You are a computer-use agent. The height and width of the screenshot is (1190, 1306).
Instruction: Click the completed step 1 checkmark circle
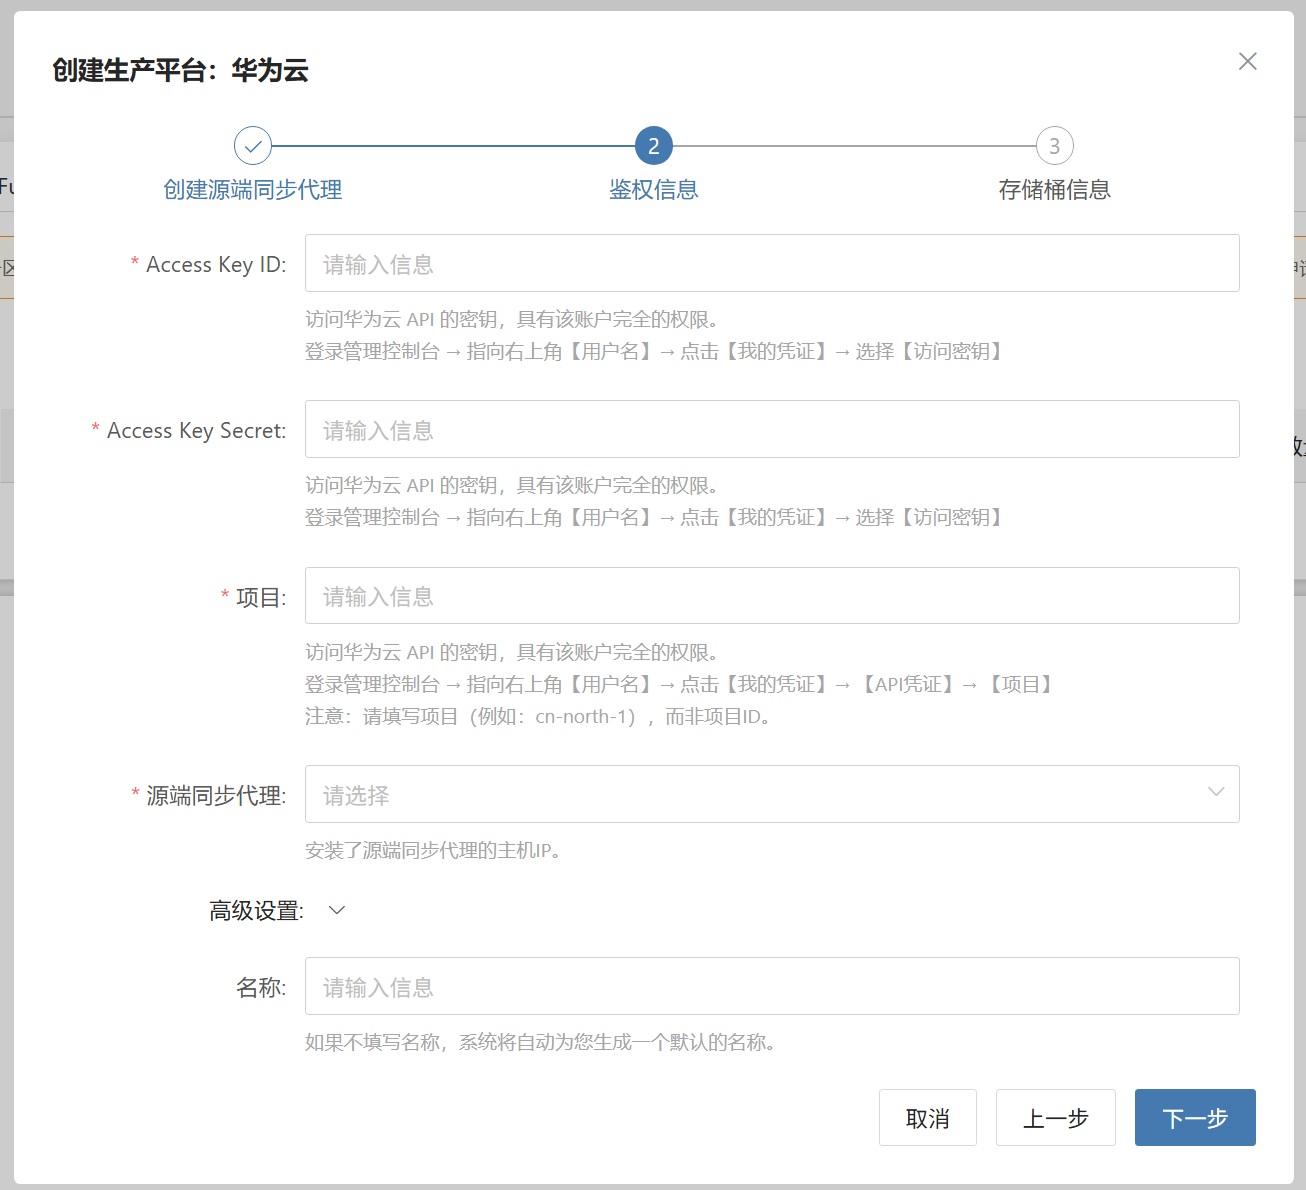253,146
